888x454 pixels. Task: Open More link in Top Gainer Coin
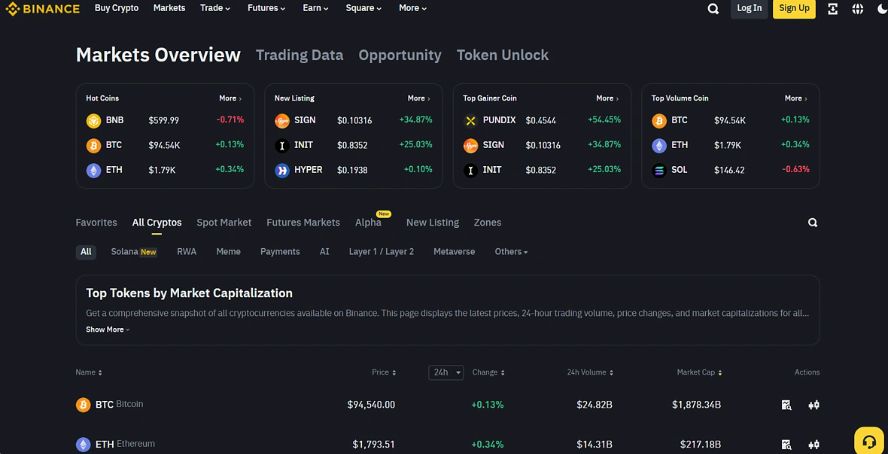pyautogui.click(x=607, y=98)
